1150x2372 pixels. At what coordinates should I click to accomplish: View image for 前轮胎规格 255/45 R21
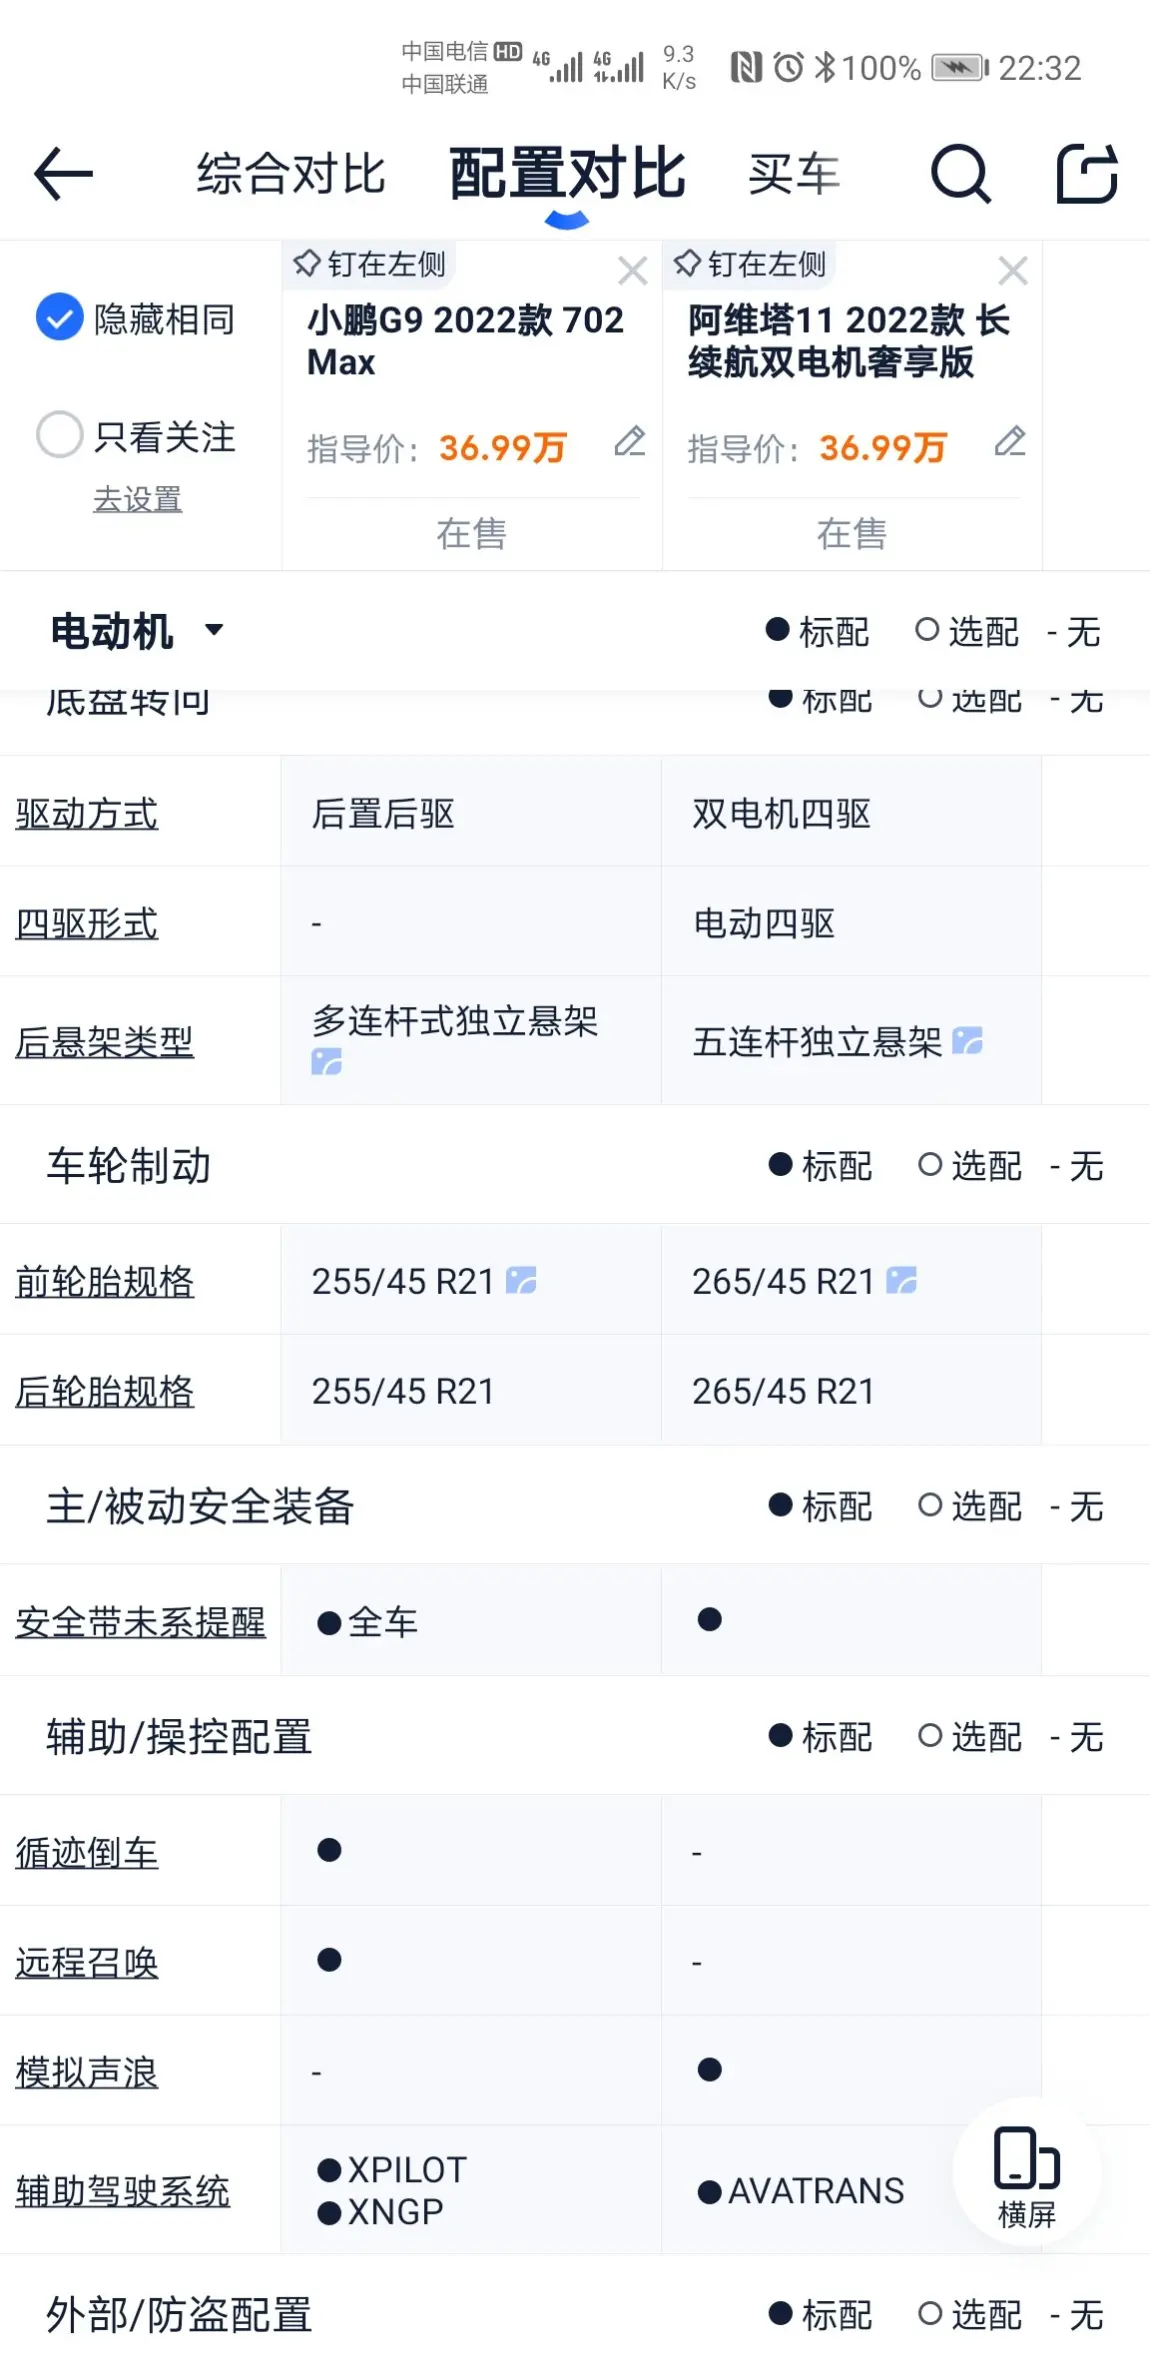(x=521, y=1280)
